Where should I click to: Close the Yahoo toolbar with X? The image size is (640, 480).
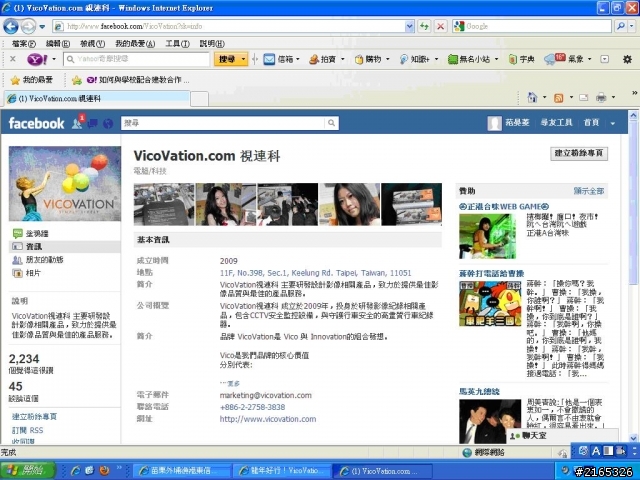click(x=13, y=59)
